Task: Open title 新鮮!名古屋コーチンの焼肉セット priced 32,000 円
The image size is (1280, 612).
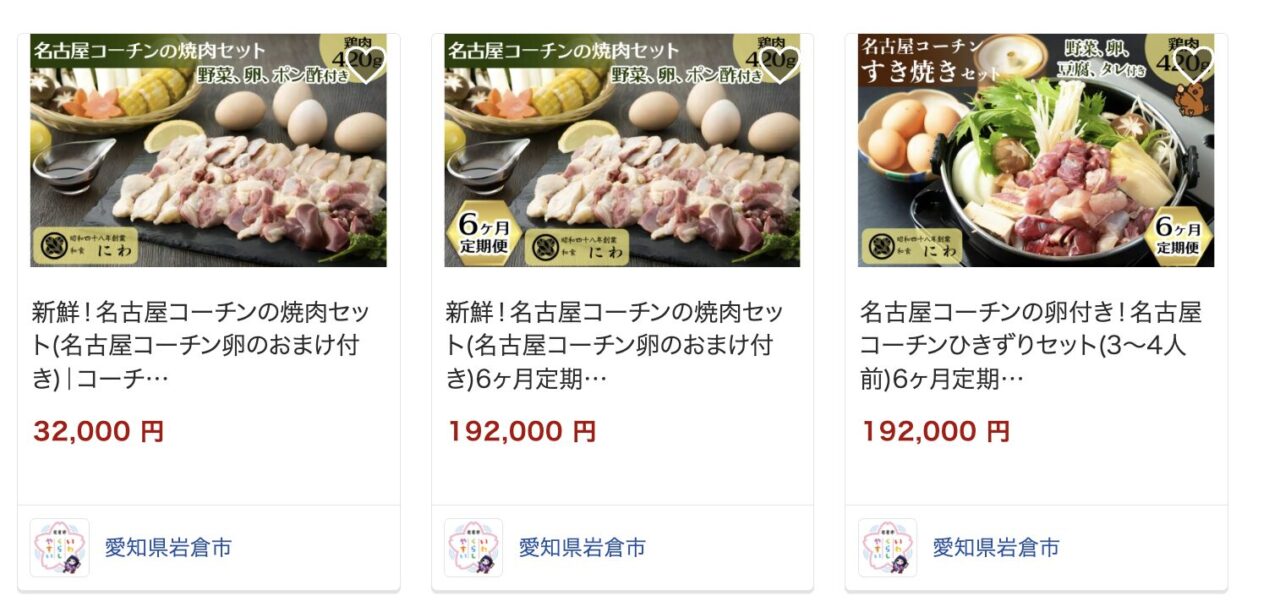Action: (195, 346)
